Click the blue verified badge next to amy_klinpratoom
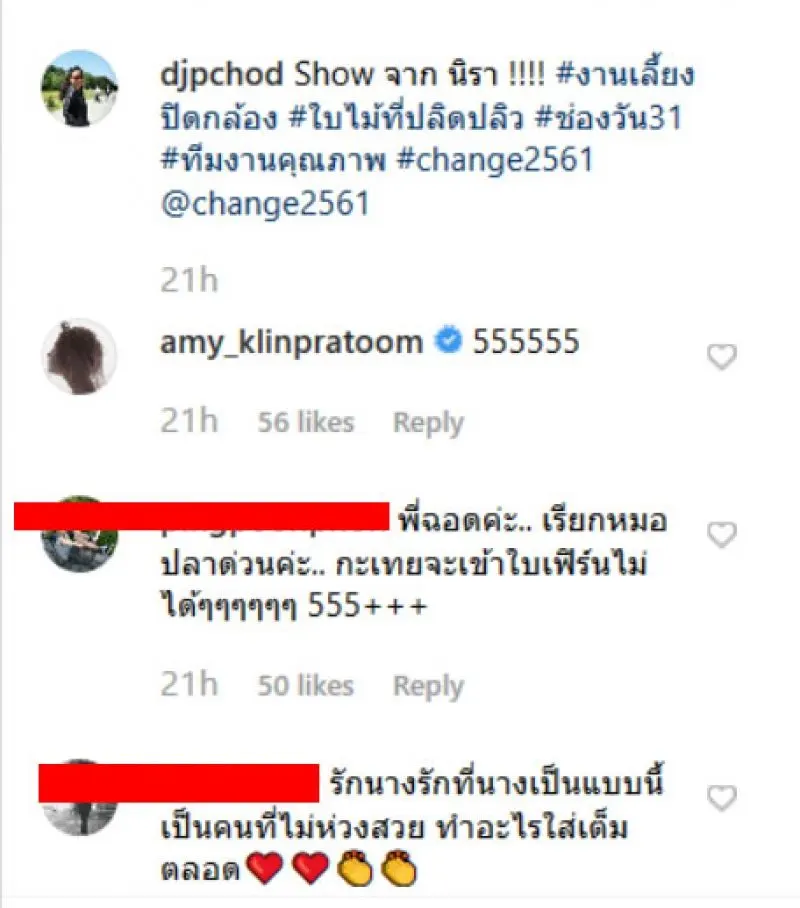This screenshot has width=800, height=908. tap(448, 340)
